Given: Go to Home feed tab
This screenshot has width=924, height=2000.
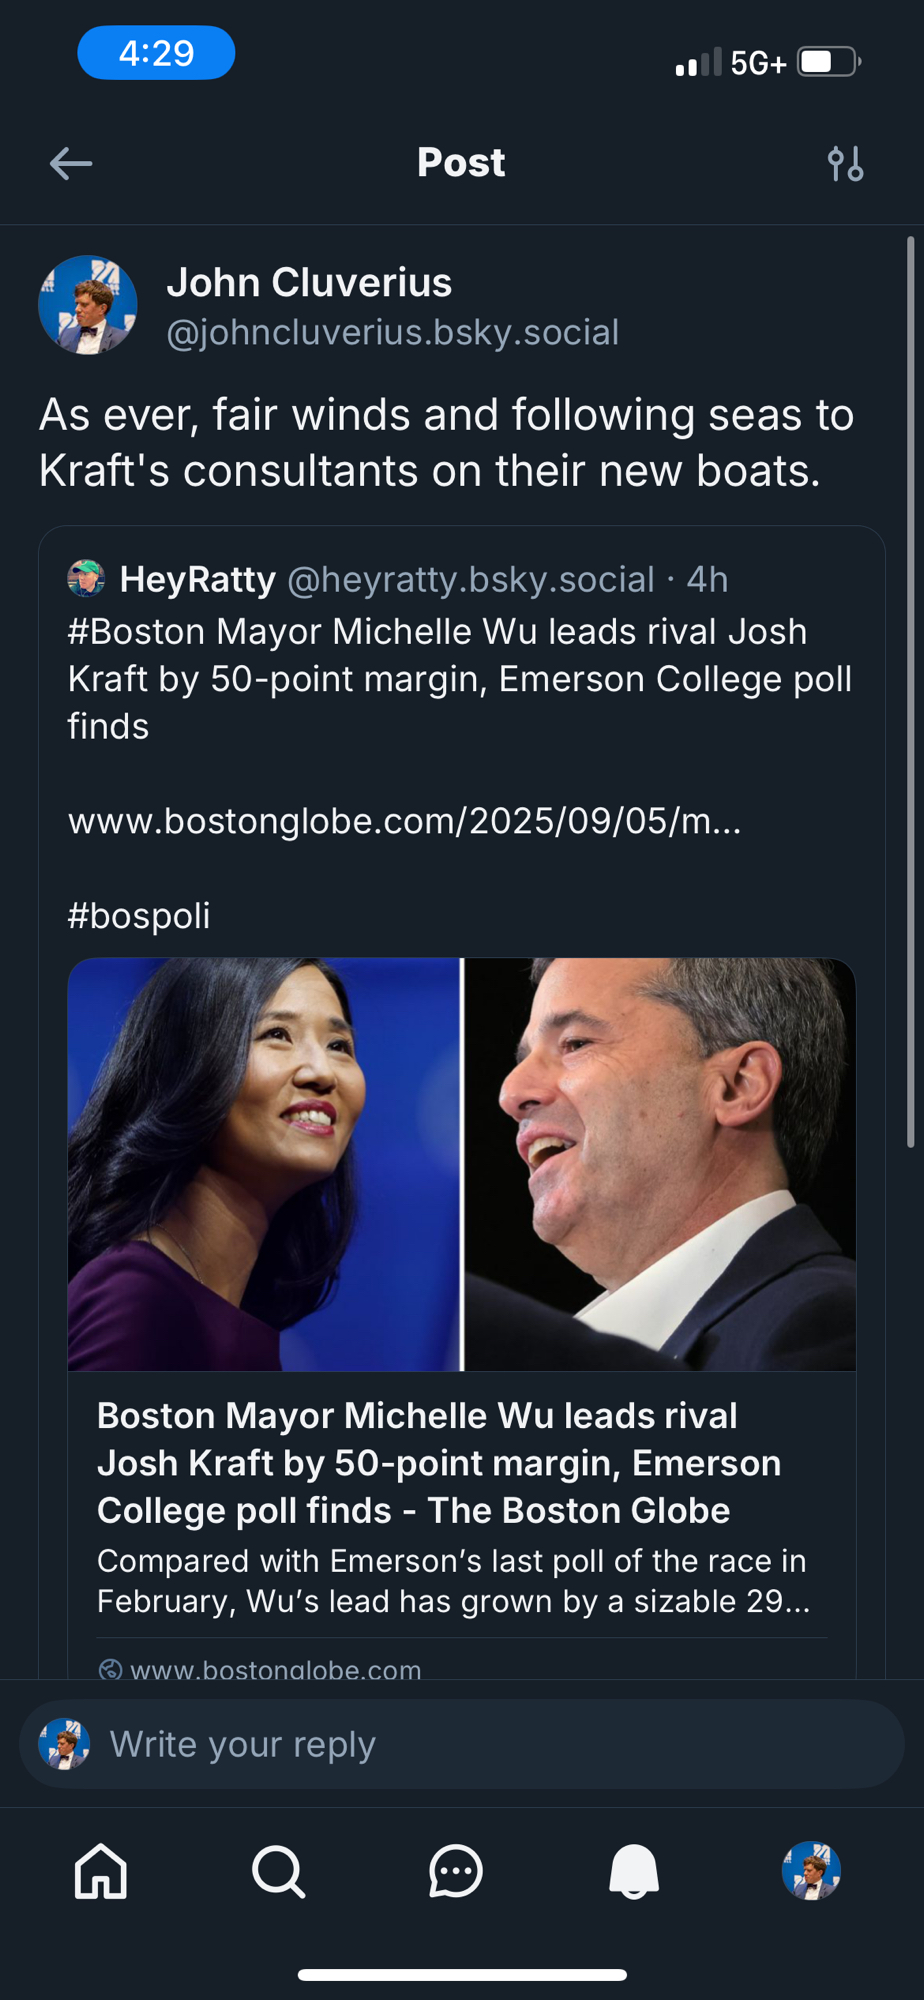Looking at the screenshot, I should coord(101,1871).
